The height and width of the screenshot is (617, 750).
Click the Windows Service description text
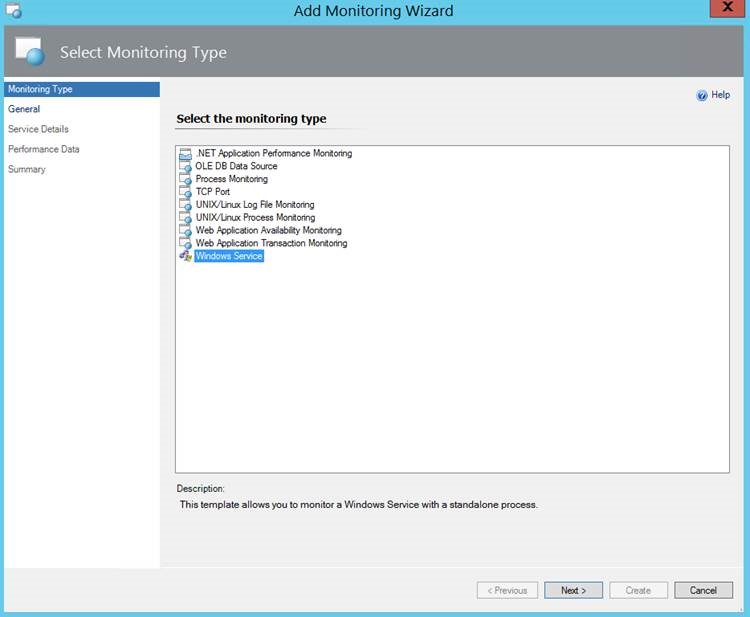point(359,505)
